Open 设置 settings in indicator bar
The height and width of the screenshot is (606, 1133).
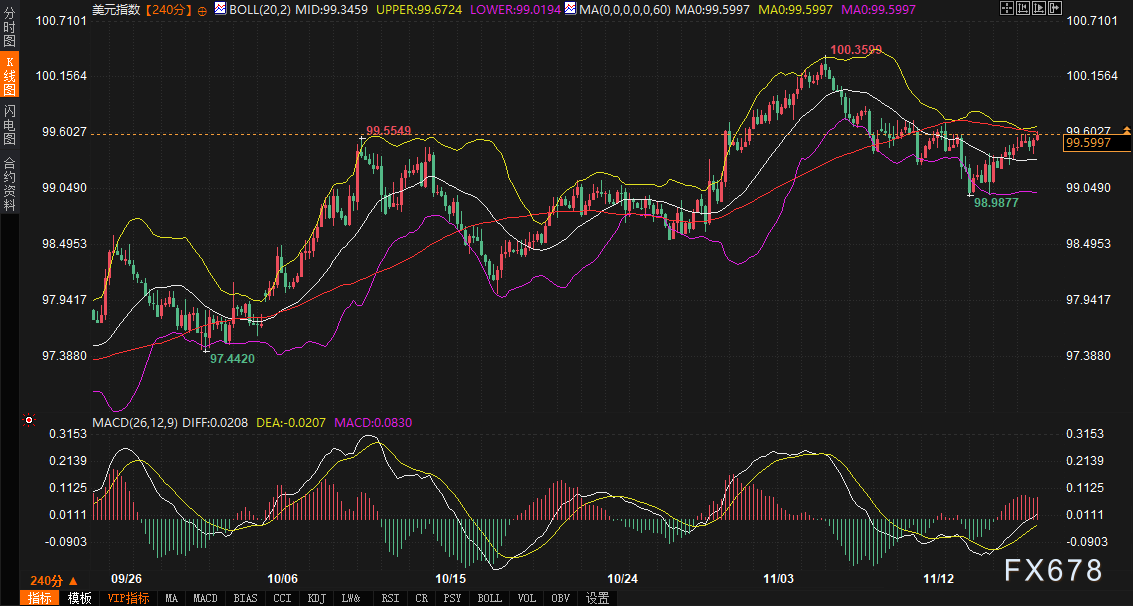[598, 598]
